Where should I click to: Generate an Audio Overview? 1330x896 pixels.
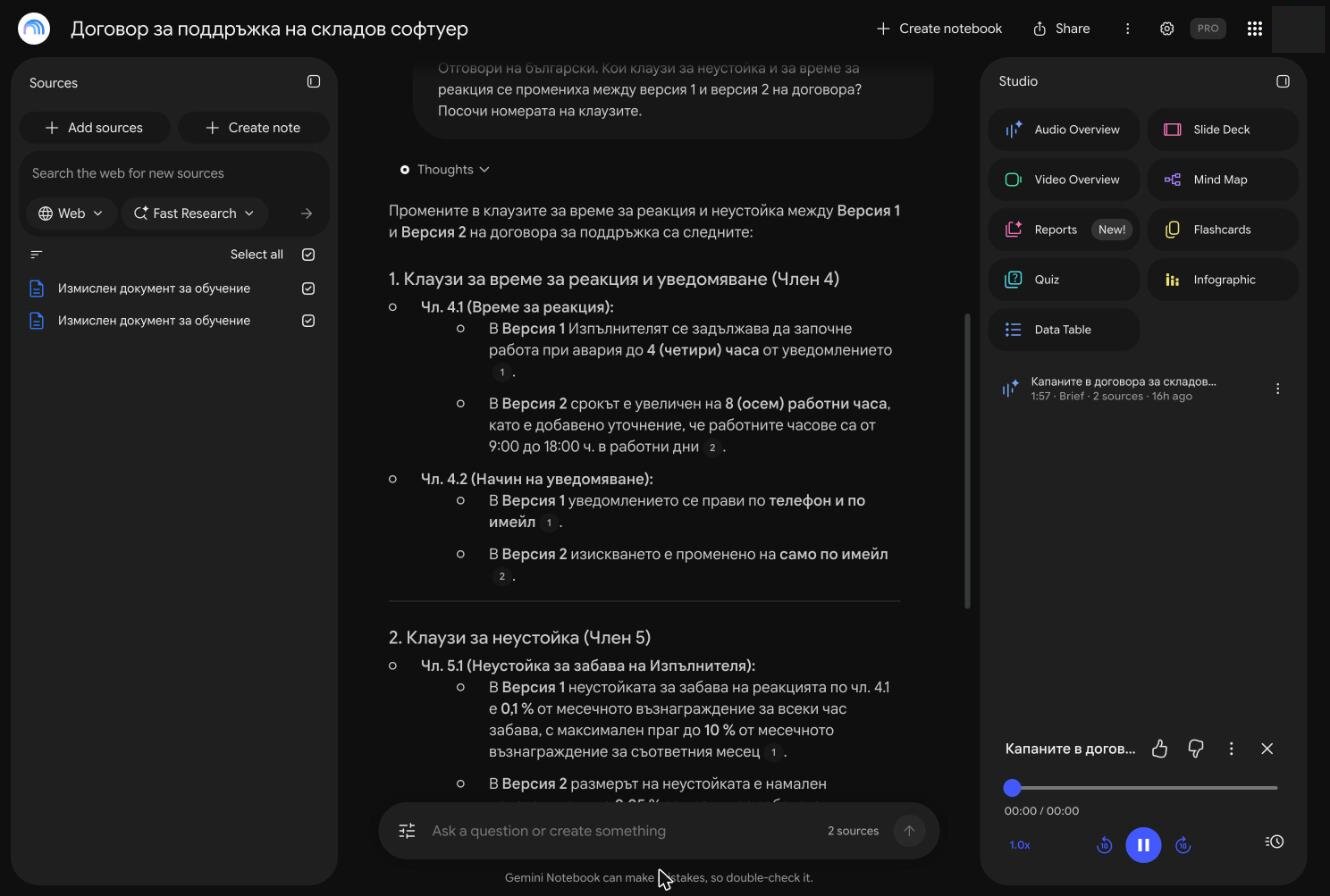tap(1064, 129)
